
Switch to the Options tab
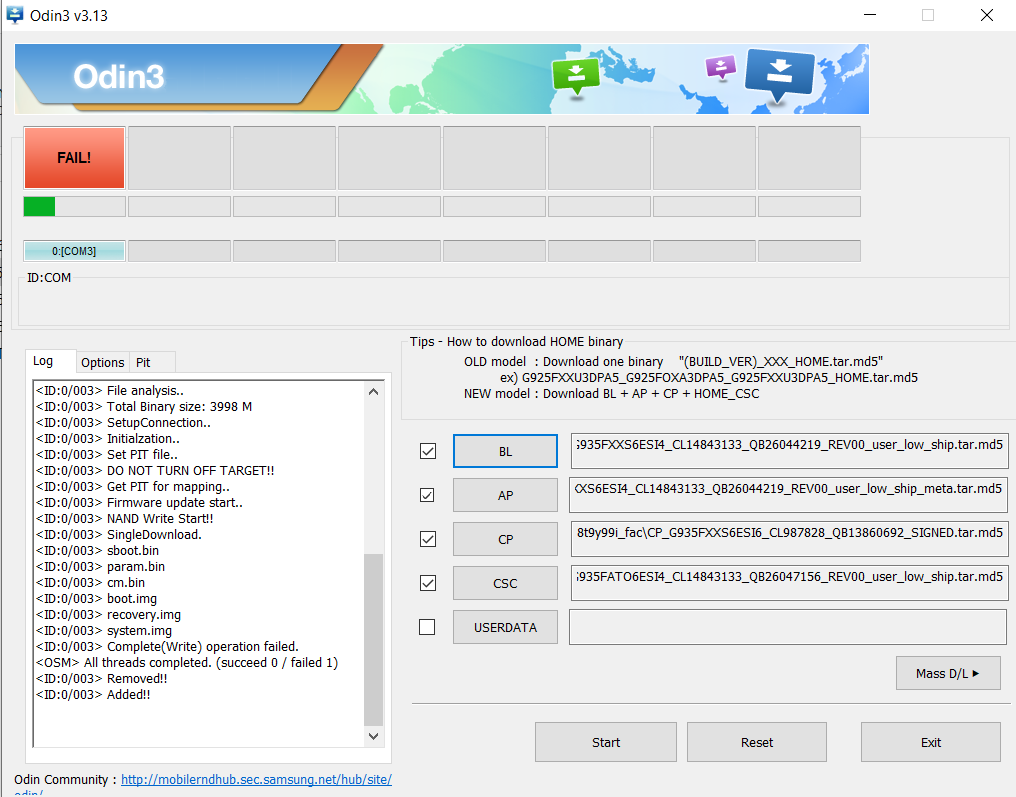[x=102, y=362]
